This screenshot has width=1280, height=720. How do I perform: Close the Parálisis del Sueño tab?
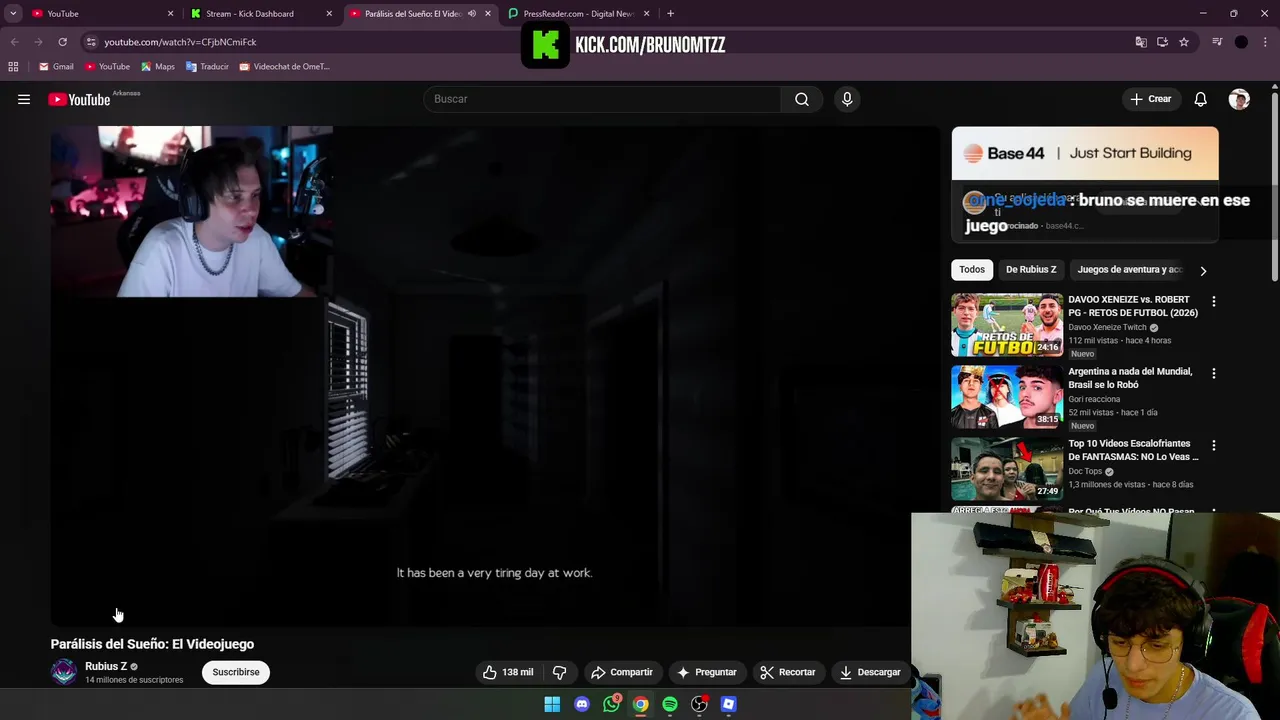488,13
